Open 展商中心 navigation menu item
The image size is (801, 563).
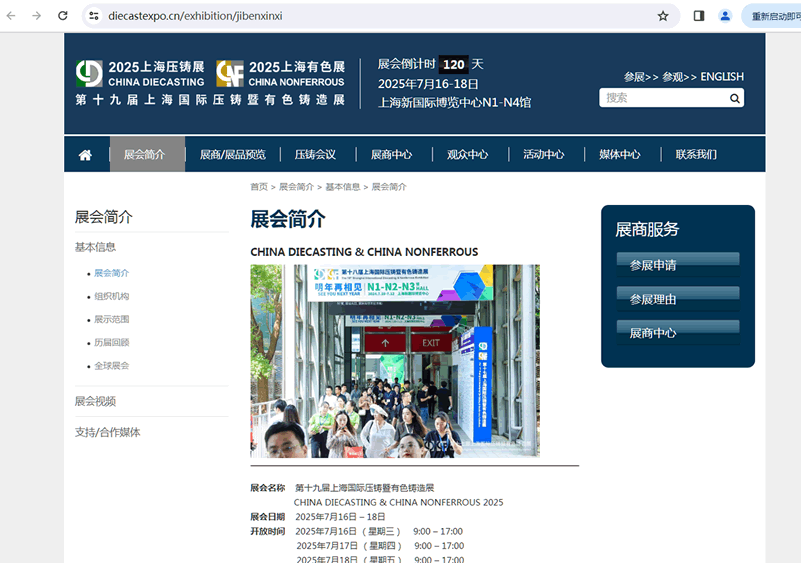tap(391, 154)
